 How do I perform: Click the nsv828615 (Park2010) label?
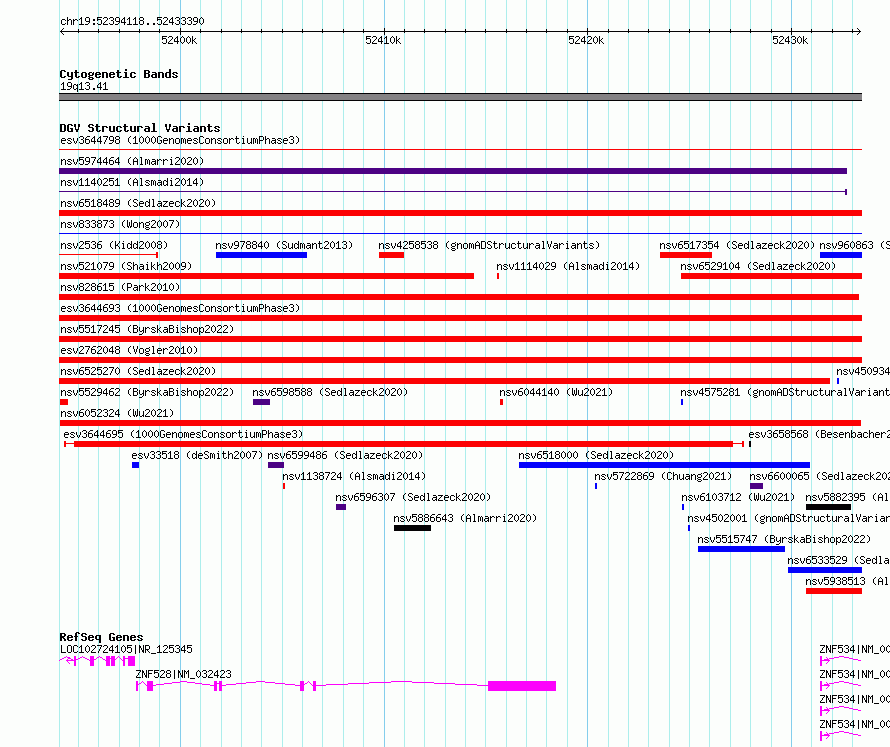[120, 287]
